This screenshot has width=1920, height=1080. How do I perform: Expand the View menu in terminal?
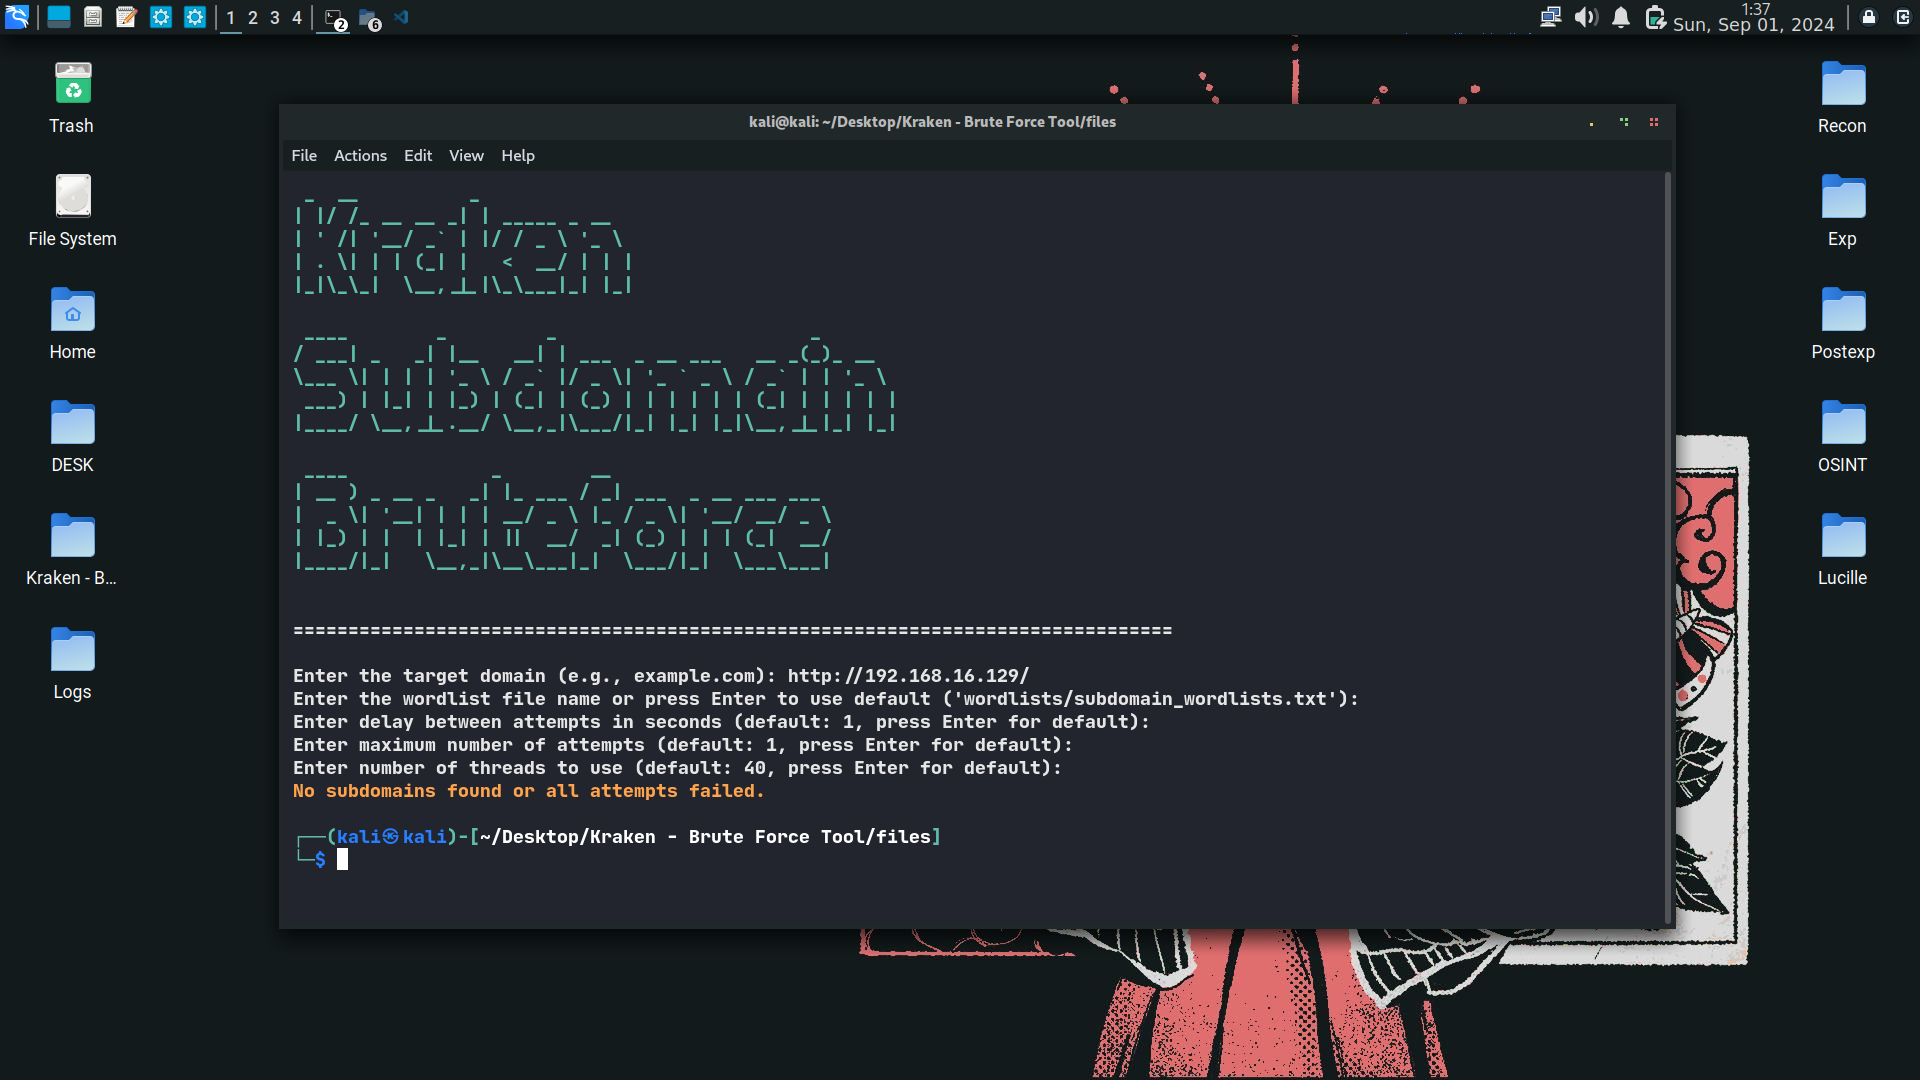[466, 156]
